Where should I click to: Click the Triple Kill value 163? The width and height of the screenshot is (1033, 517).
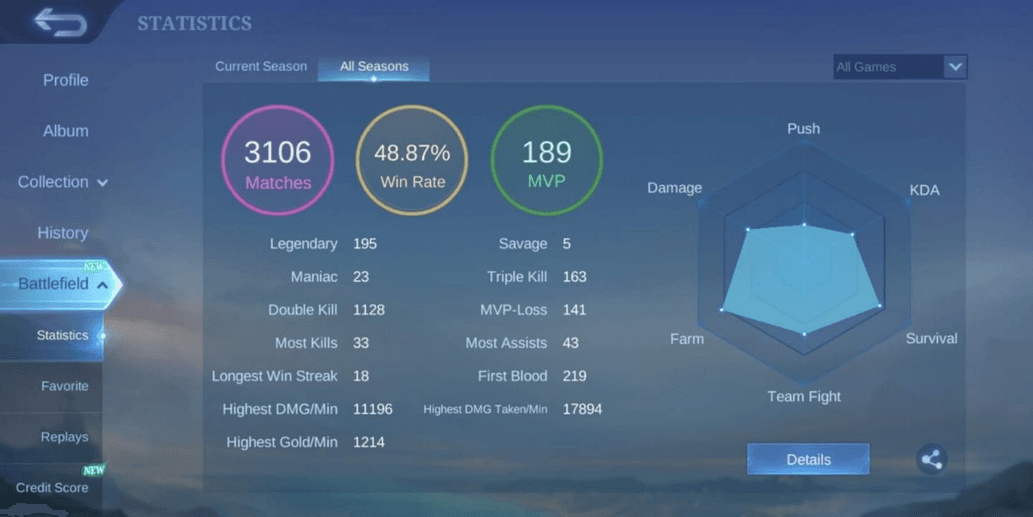(x=574, y=277)
